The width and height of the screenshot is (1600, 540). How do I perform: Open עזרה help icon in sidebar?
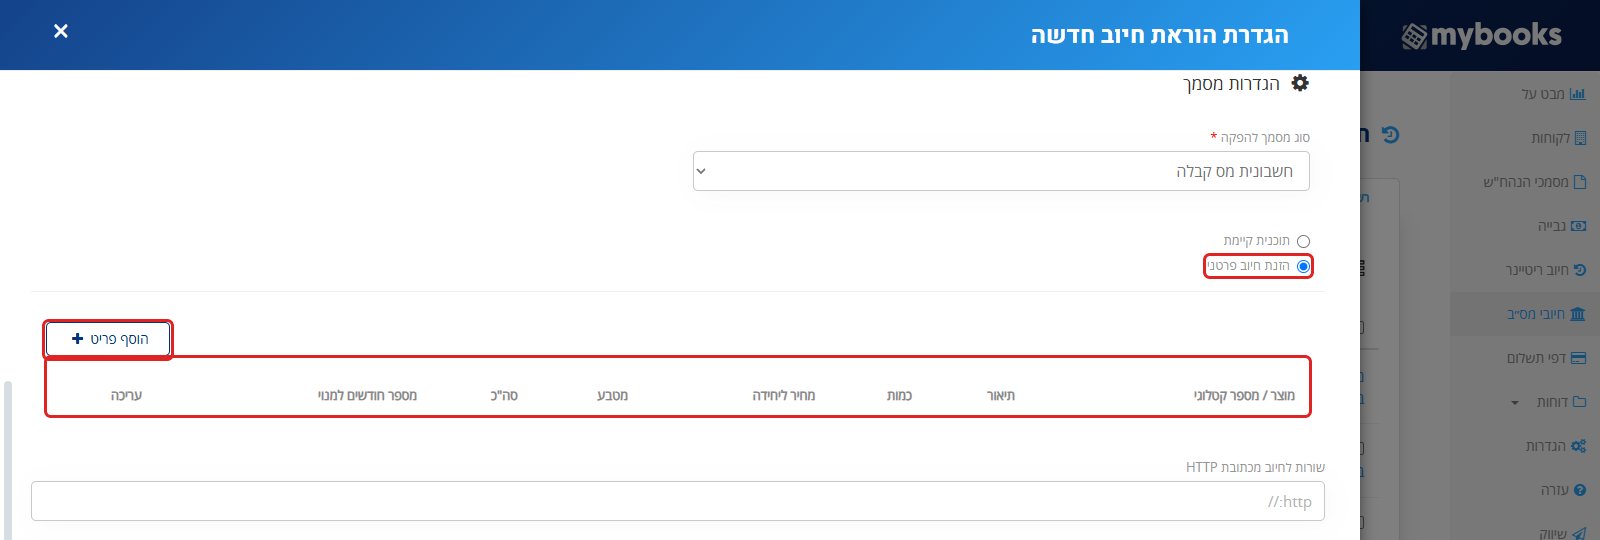click(x=1580, y=490)
